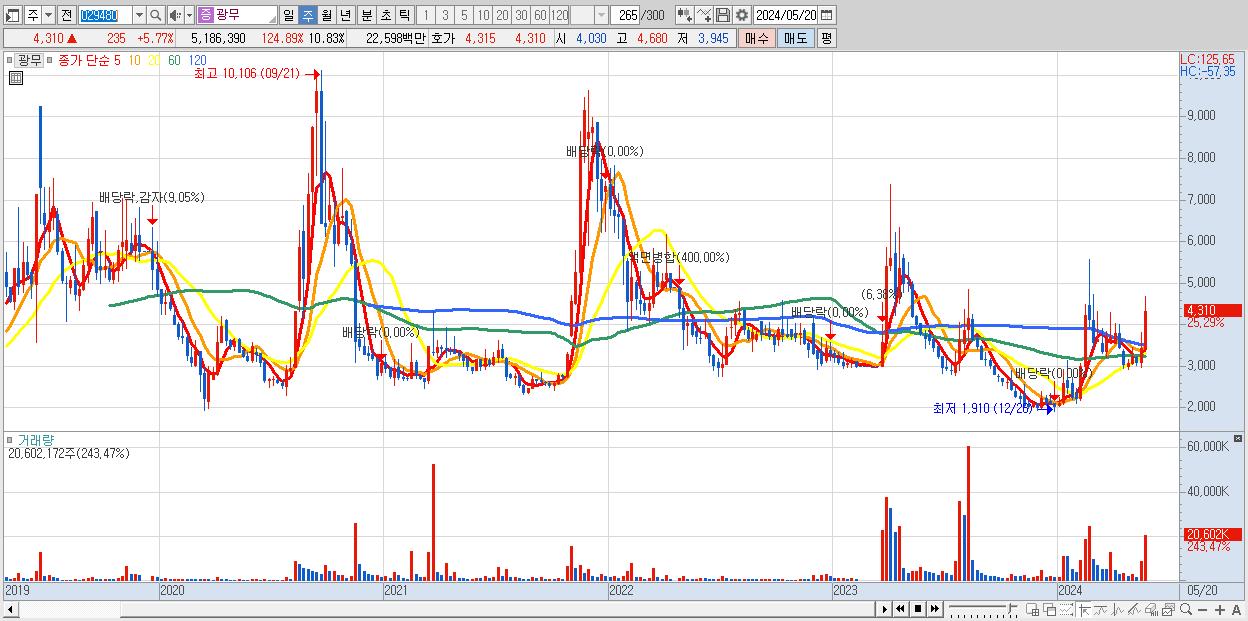Save the chart with floppy disk icon
Viewport: 1248px width, 621px height.
click(723, 15)
